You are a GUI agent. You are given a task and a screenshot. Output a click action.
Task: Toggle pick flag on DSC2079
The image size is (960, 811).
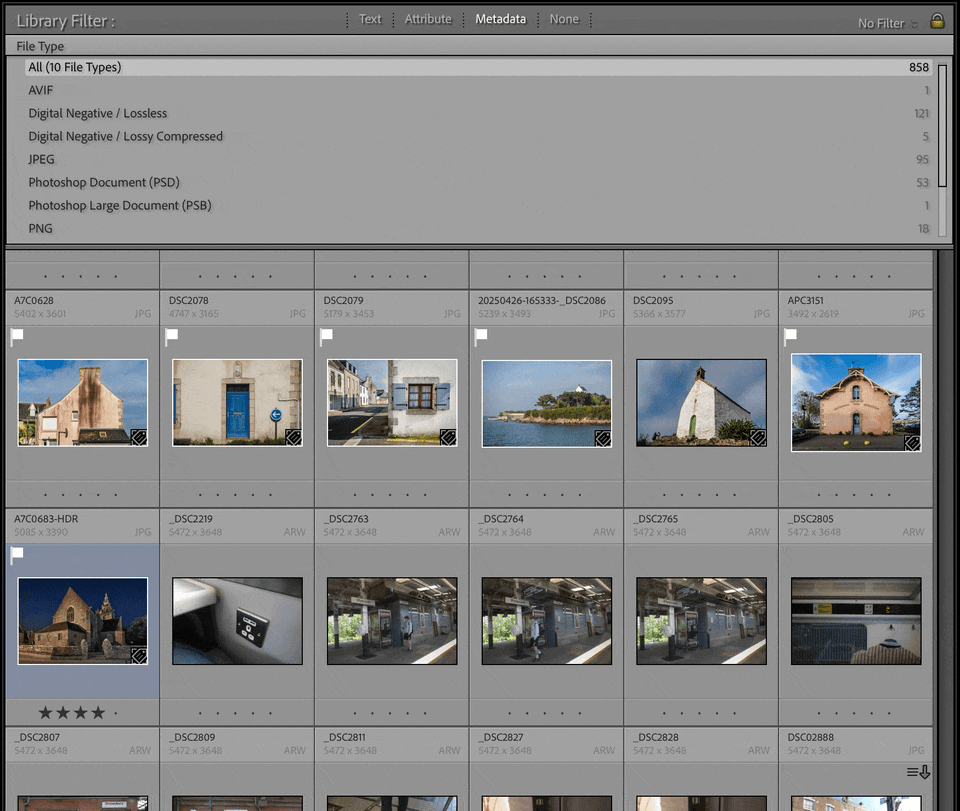(x=327, y=335)
